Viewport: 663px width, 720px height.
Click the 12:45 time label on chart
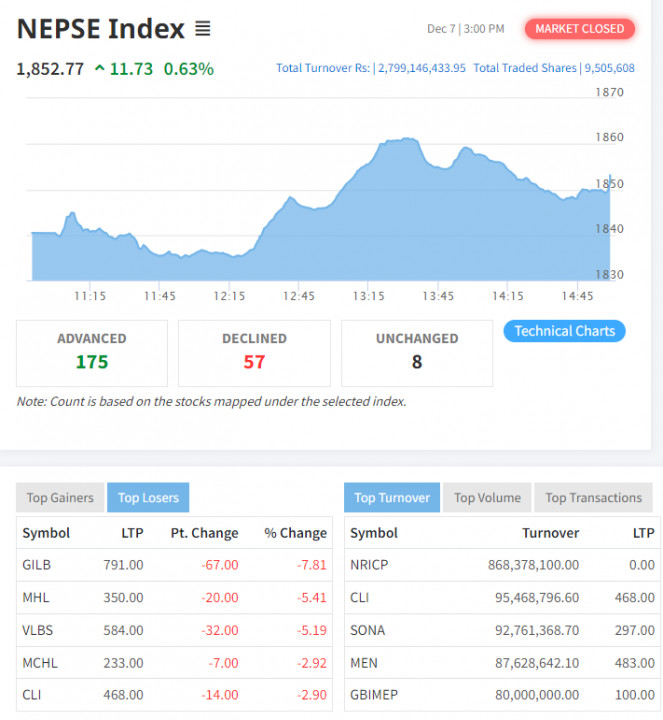(x=298, y=296)
